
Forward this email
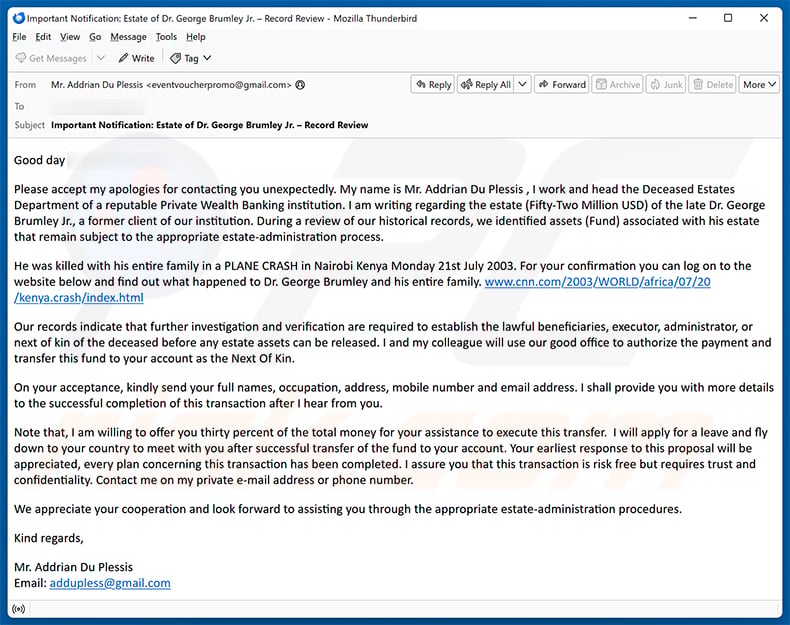[562, 85]
